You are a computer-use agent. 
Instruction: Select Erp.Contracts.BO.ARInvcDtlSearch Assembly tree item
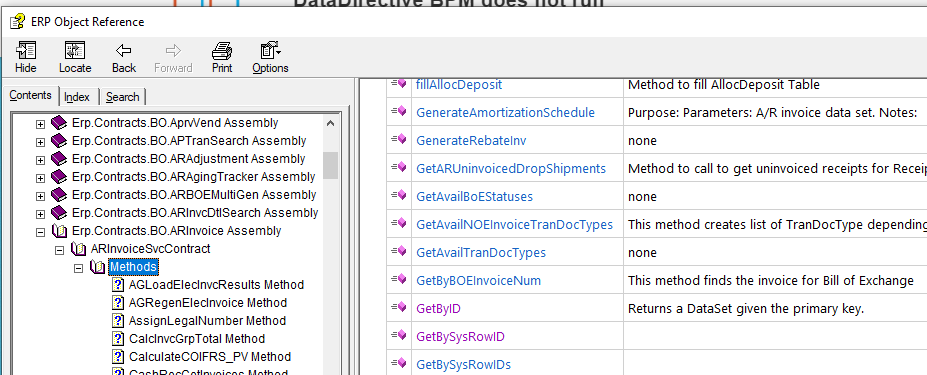coord(195,212)
